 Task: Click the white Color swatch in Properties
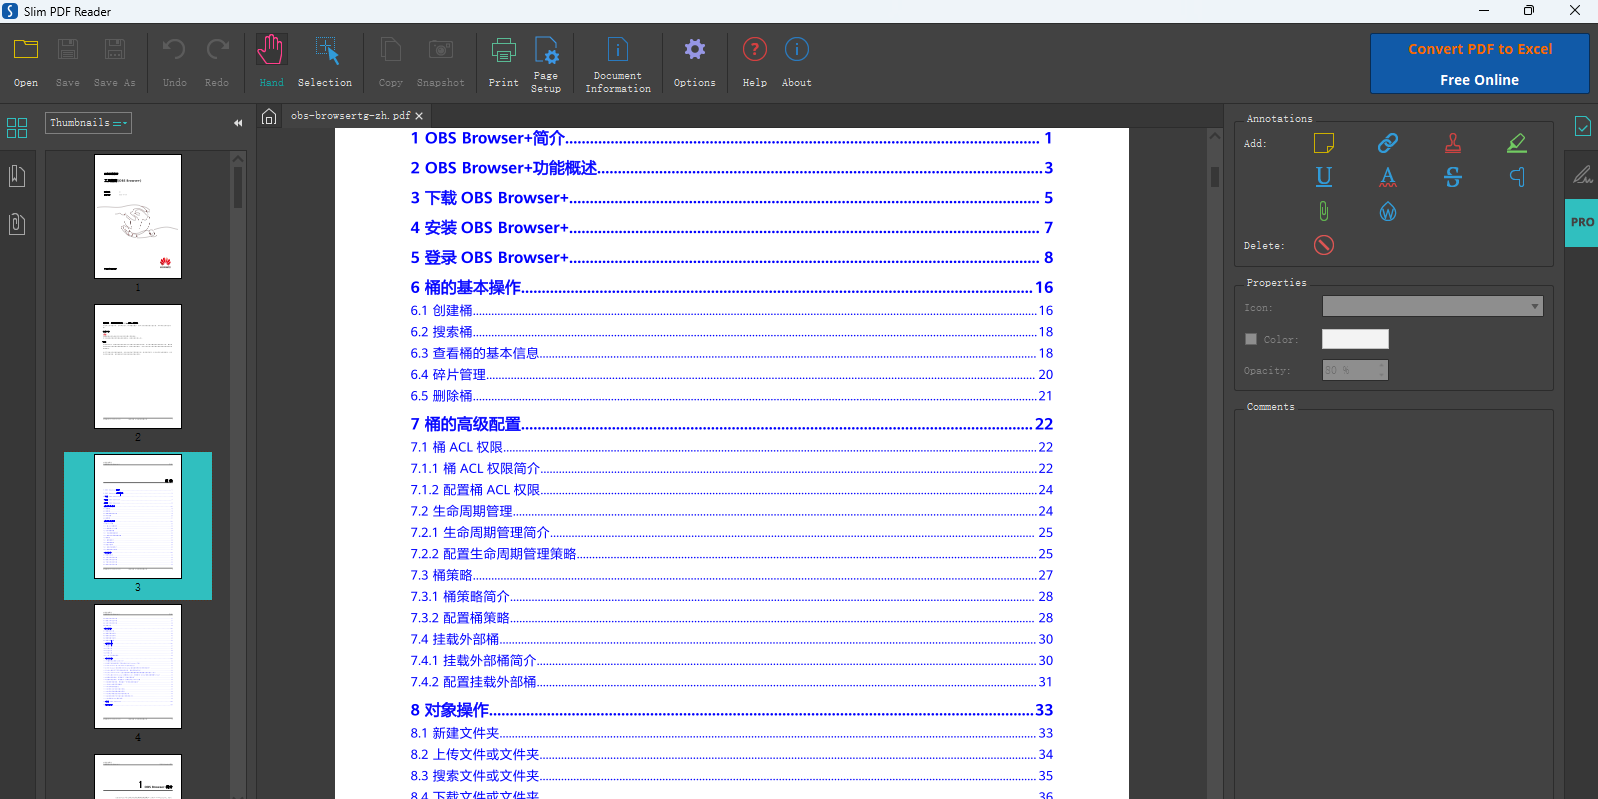click(1354, 339)
